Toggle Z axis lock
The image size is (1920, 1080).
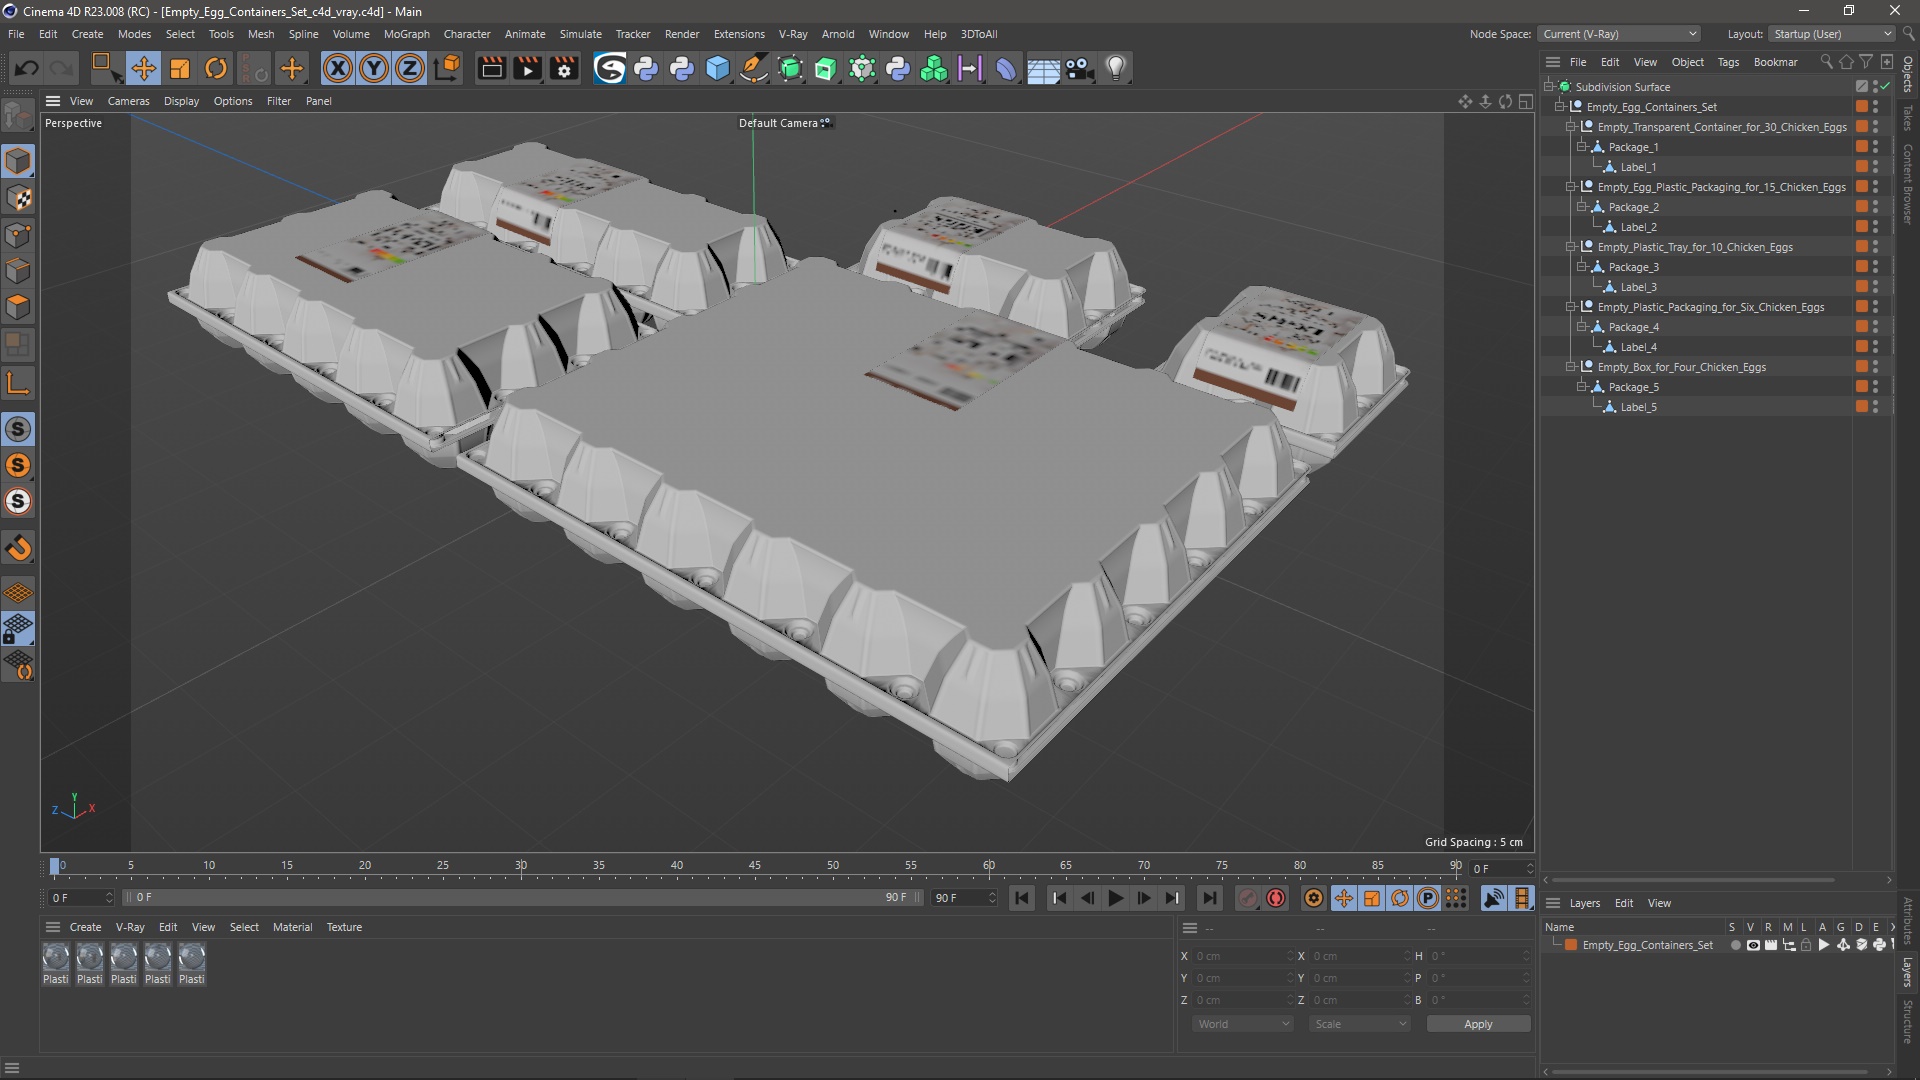tap(409, 68)
